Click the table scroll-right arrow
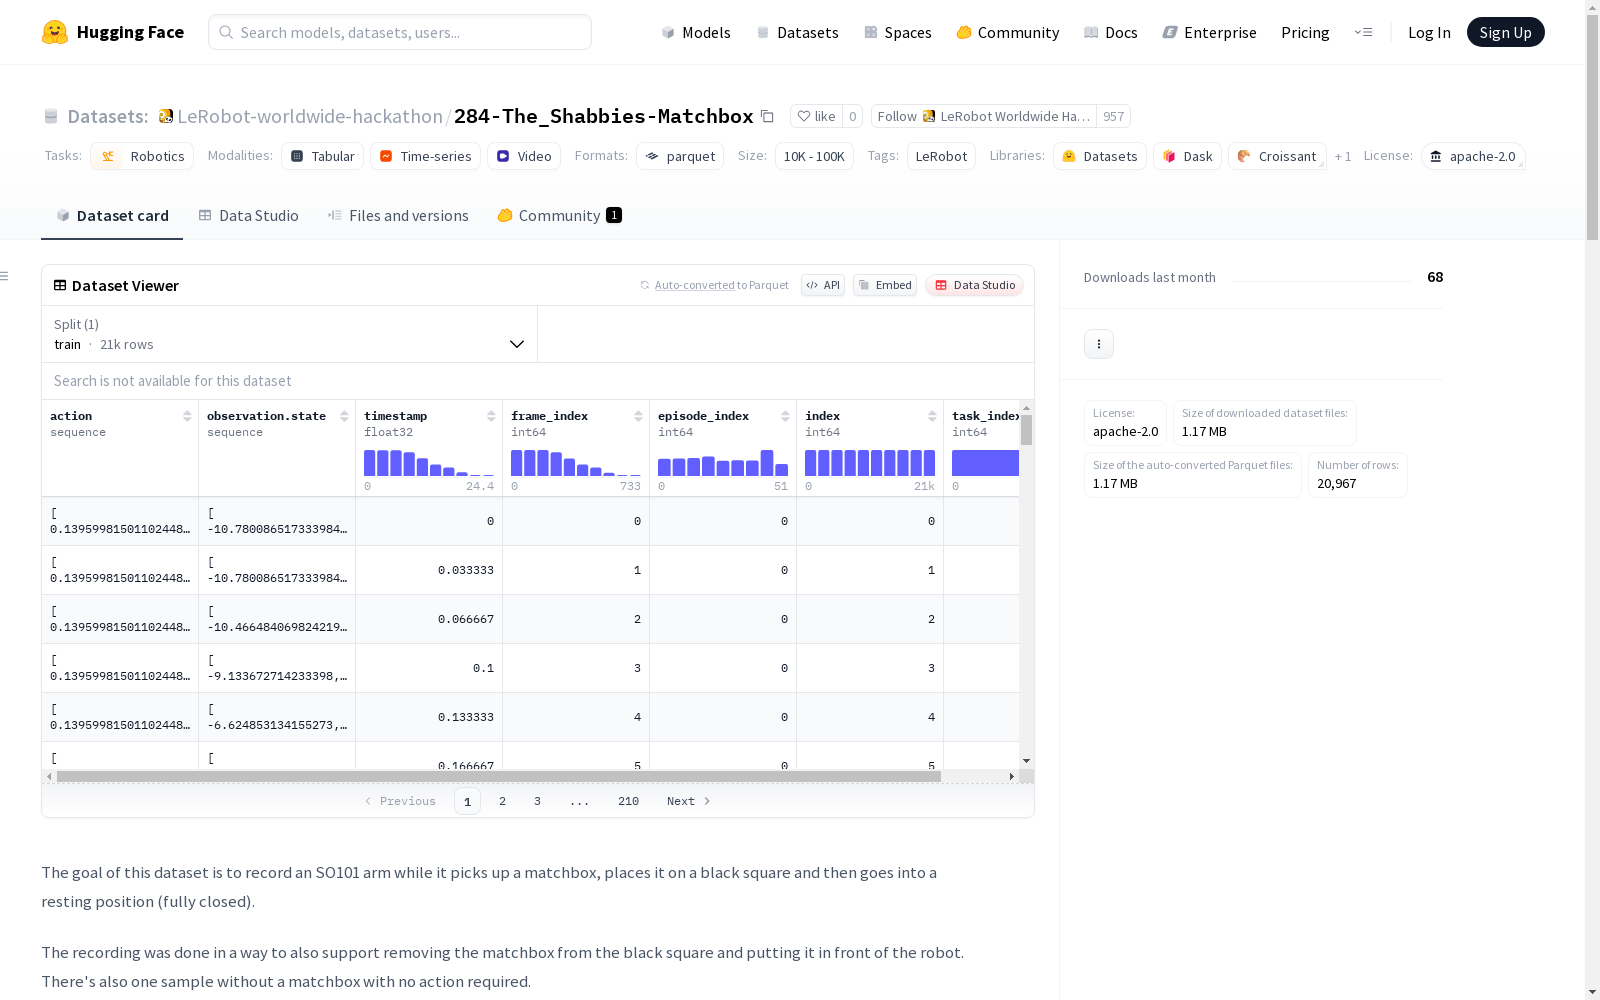1600x1000 pixels. (x=1011, y=776)
